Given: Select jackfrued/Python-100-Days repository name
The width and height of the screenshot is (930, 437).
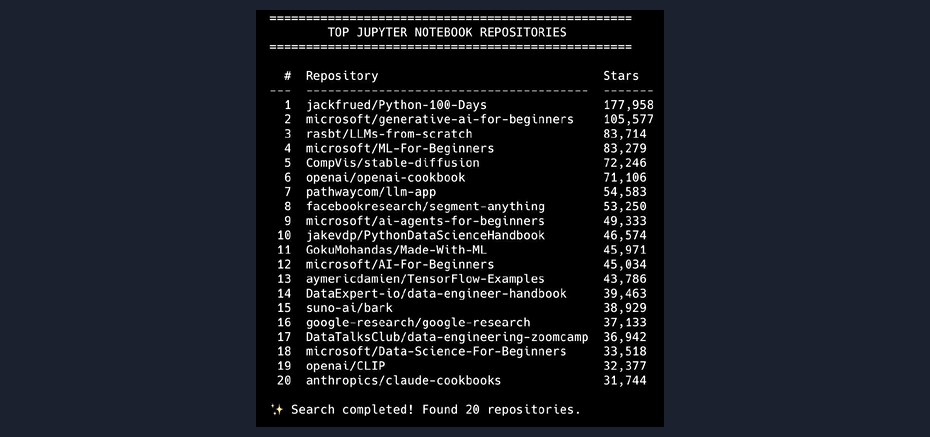Looking at the screenshot, I should 396,105.
